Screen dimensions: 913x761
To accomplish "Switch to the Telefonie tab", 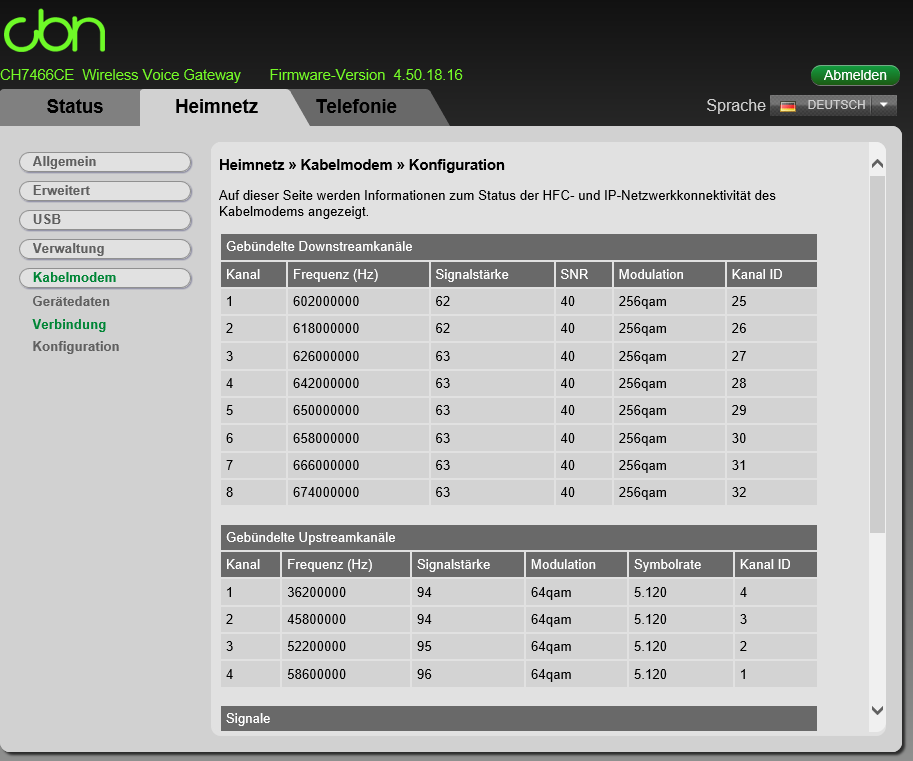I will coord(356,107).
